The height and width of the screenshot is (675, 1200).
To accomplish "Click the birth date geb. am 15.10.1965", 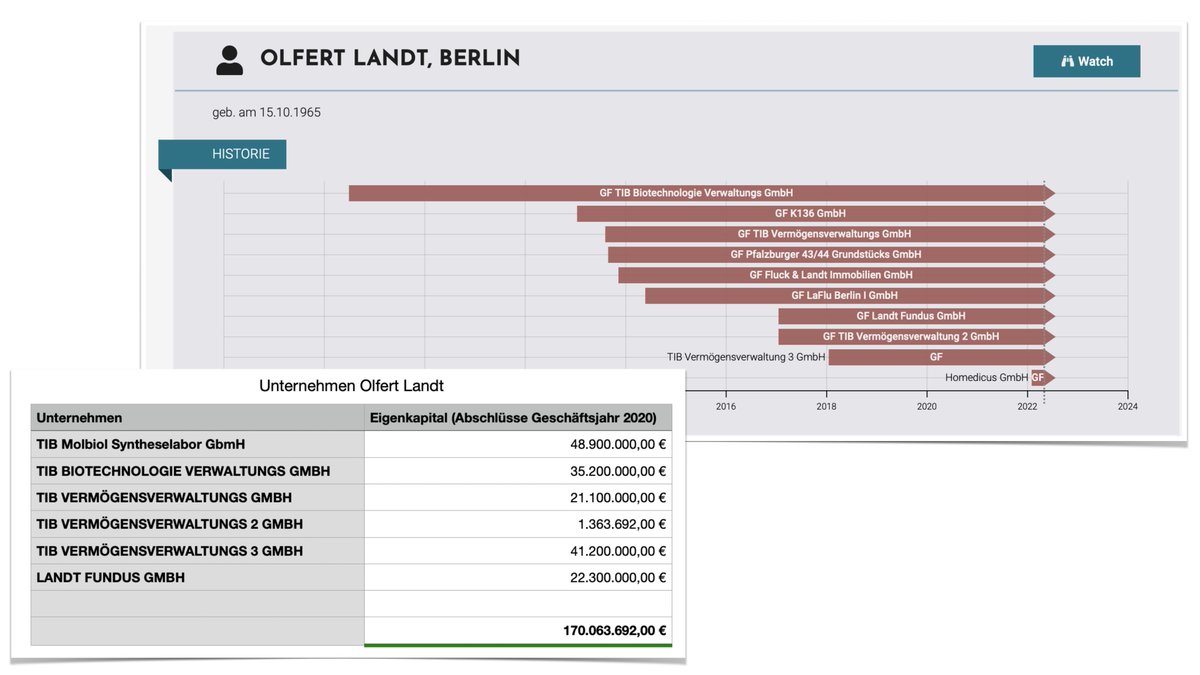I will (x=266, y=112).
